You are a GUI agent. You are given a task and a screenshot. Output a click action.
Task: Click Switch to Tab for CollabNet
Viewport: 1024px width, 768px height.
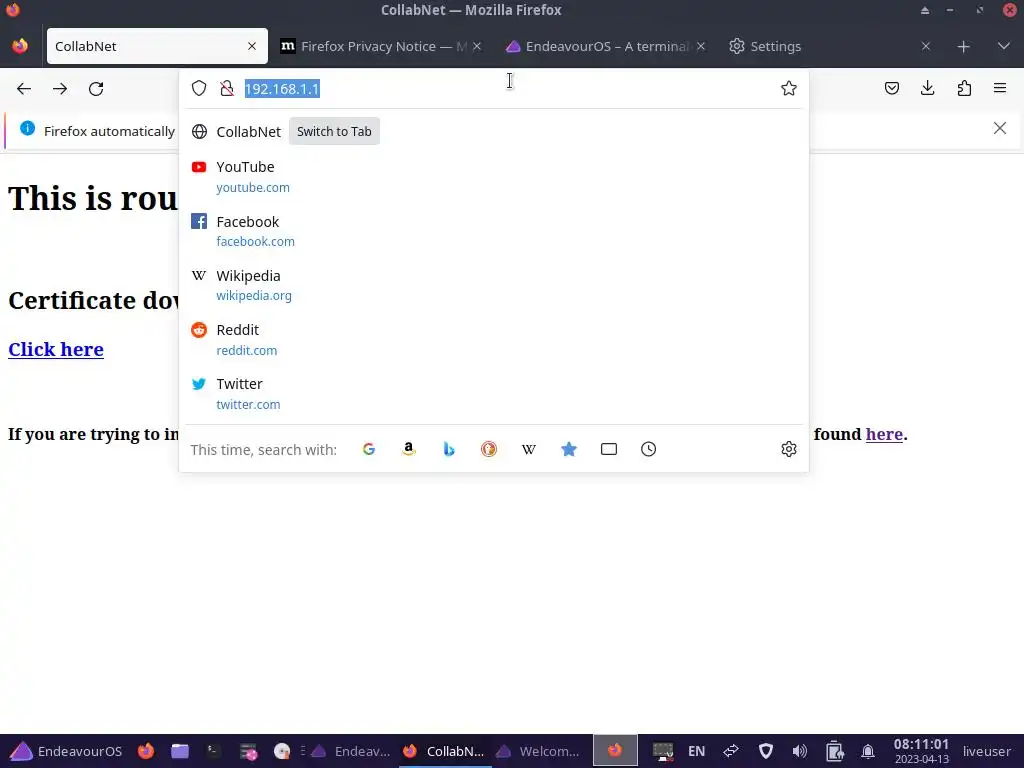[334, 131]
